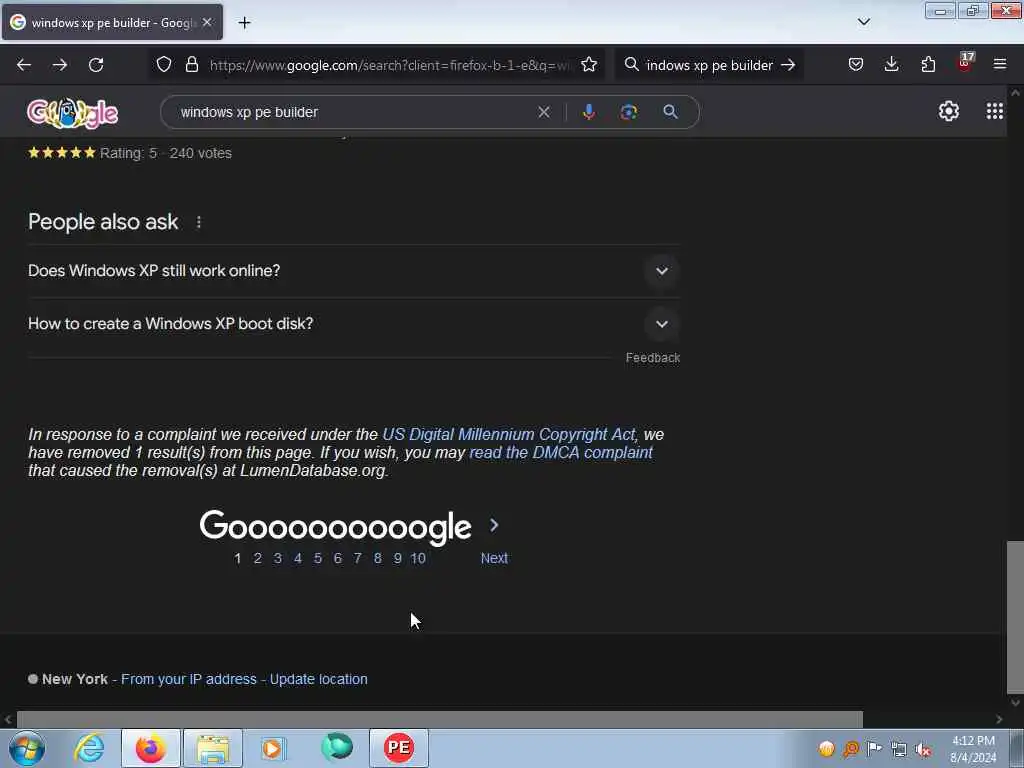1024x768 pixels.
Task: Open the Firefox downloads panel
Action: click(x=891, y=64)
